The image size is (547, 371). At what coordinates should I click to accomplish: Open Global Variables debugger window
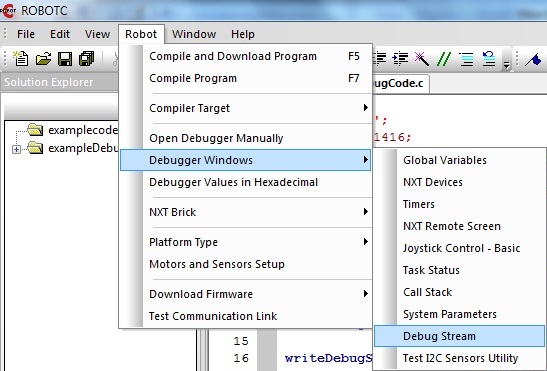459,160
